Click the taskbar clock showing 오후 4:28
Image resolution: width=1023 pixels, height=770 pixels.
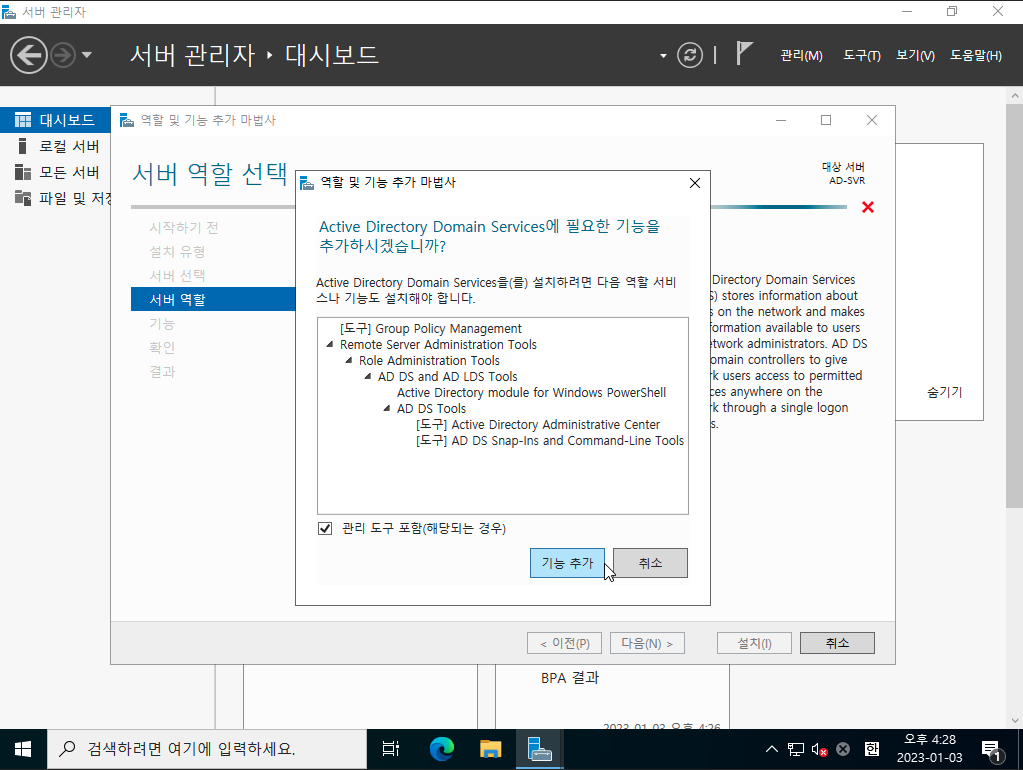click(929, 749)
